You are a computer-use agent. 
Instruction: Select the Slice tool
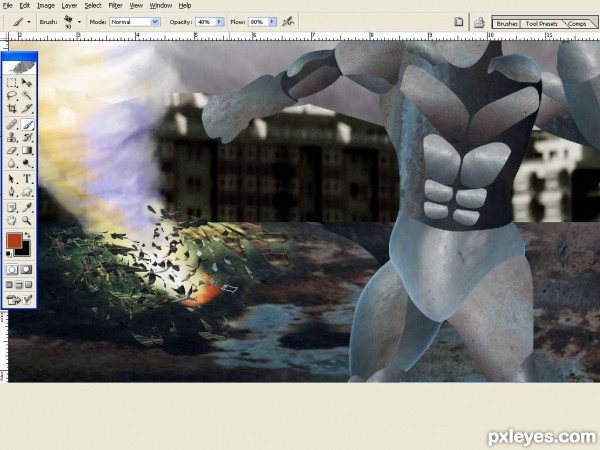[x=26, y=108]
